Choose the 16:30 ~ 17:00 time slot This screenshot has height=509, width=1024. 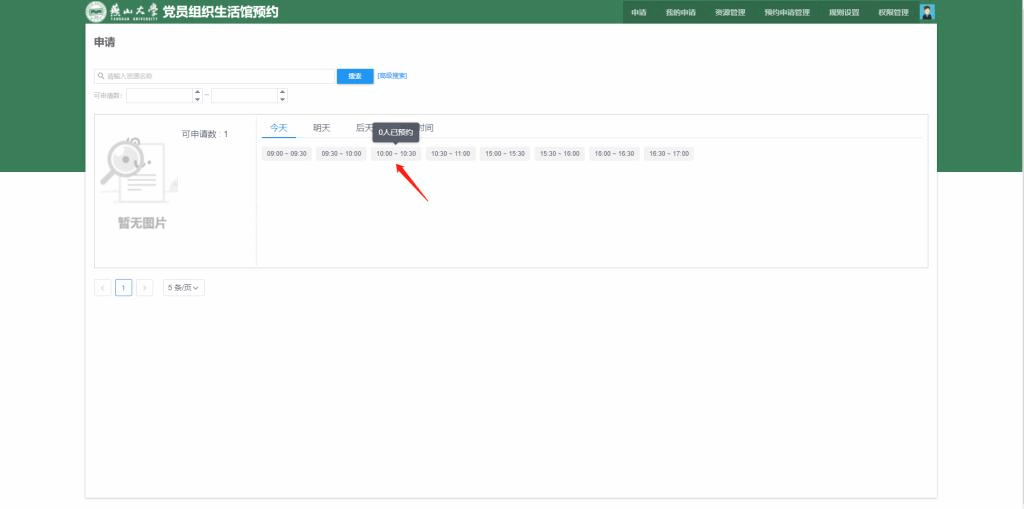click(x=668, y=154)
